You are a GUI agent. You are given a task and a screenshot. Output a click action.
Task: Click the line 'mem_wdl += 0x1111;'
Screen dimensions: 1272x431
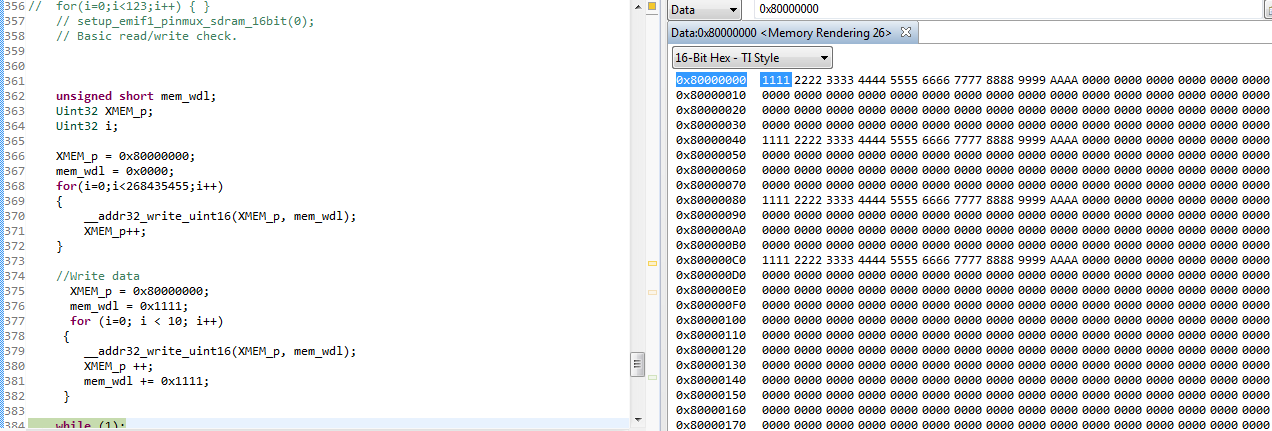coord(147,381)
